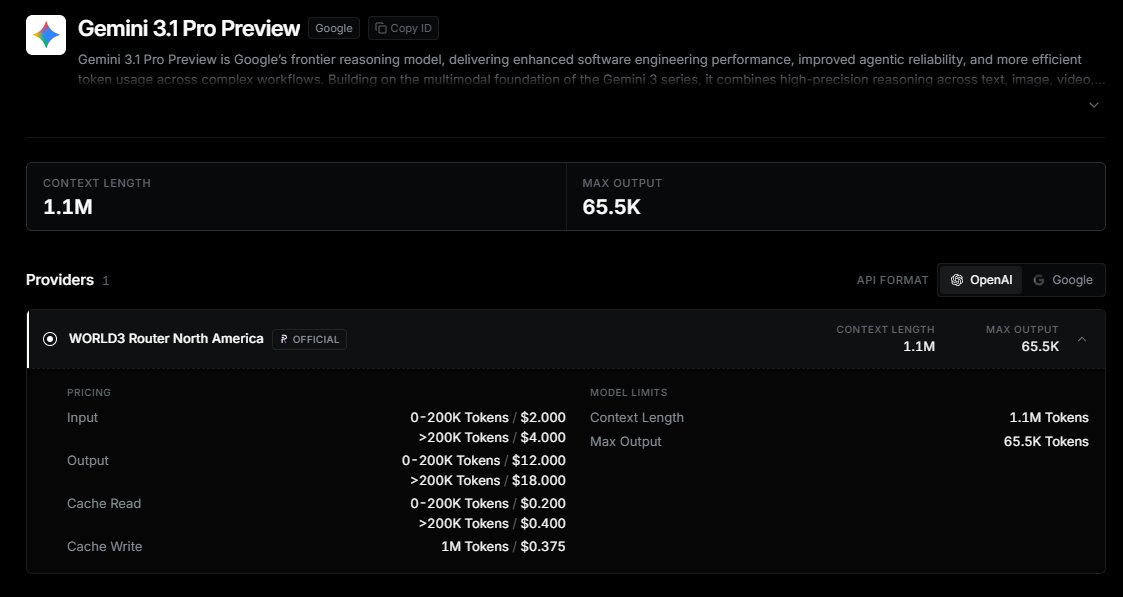Click the OFFICIAL badge
This screenshot has height=597, width=1123.
click(309, 339)
